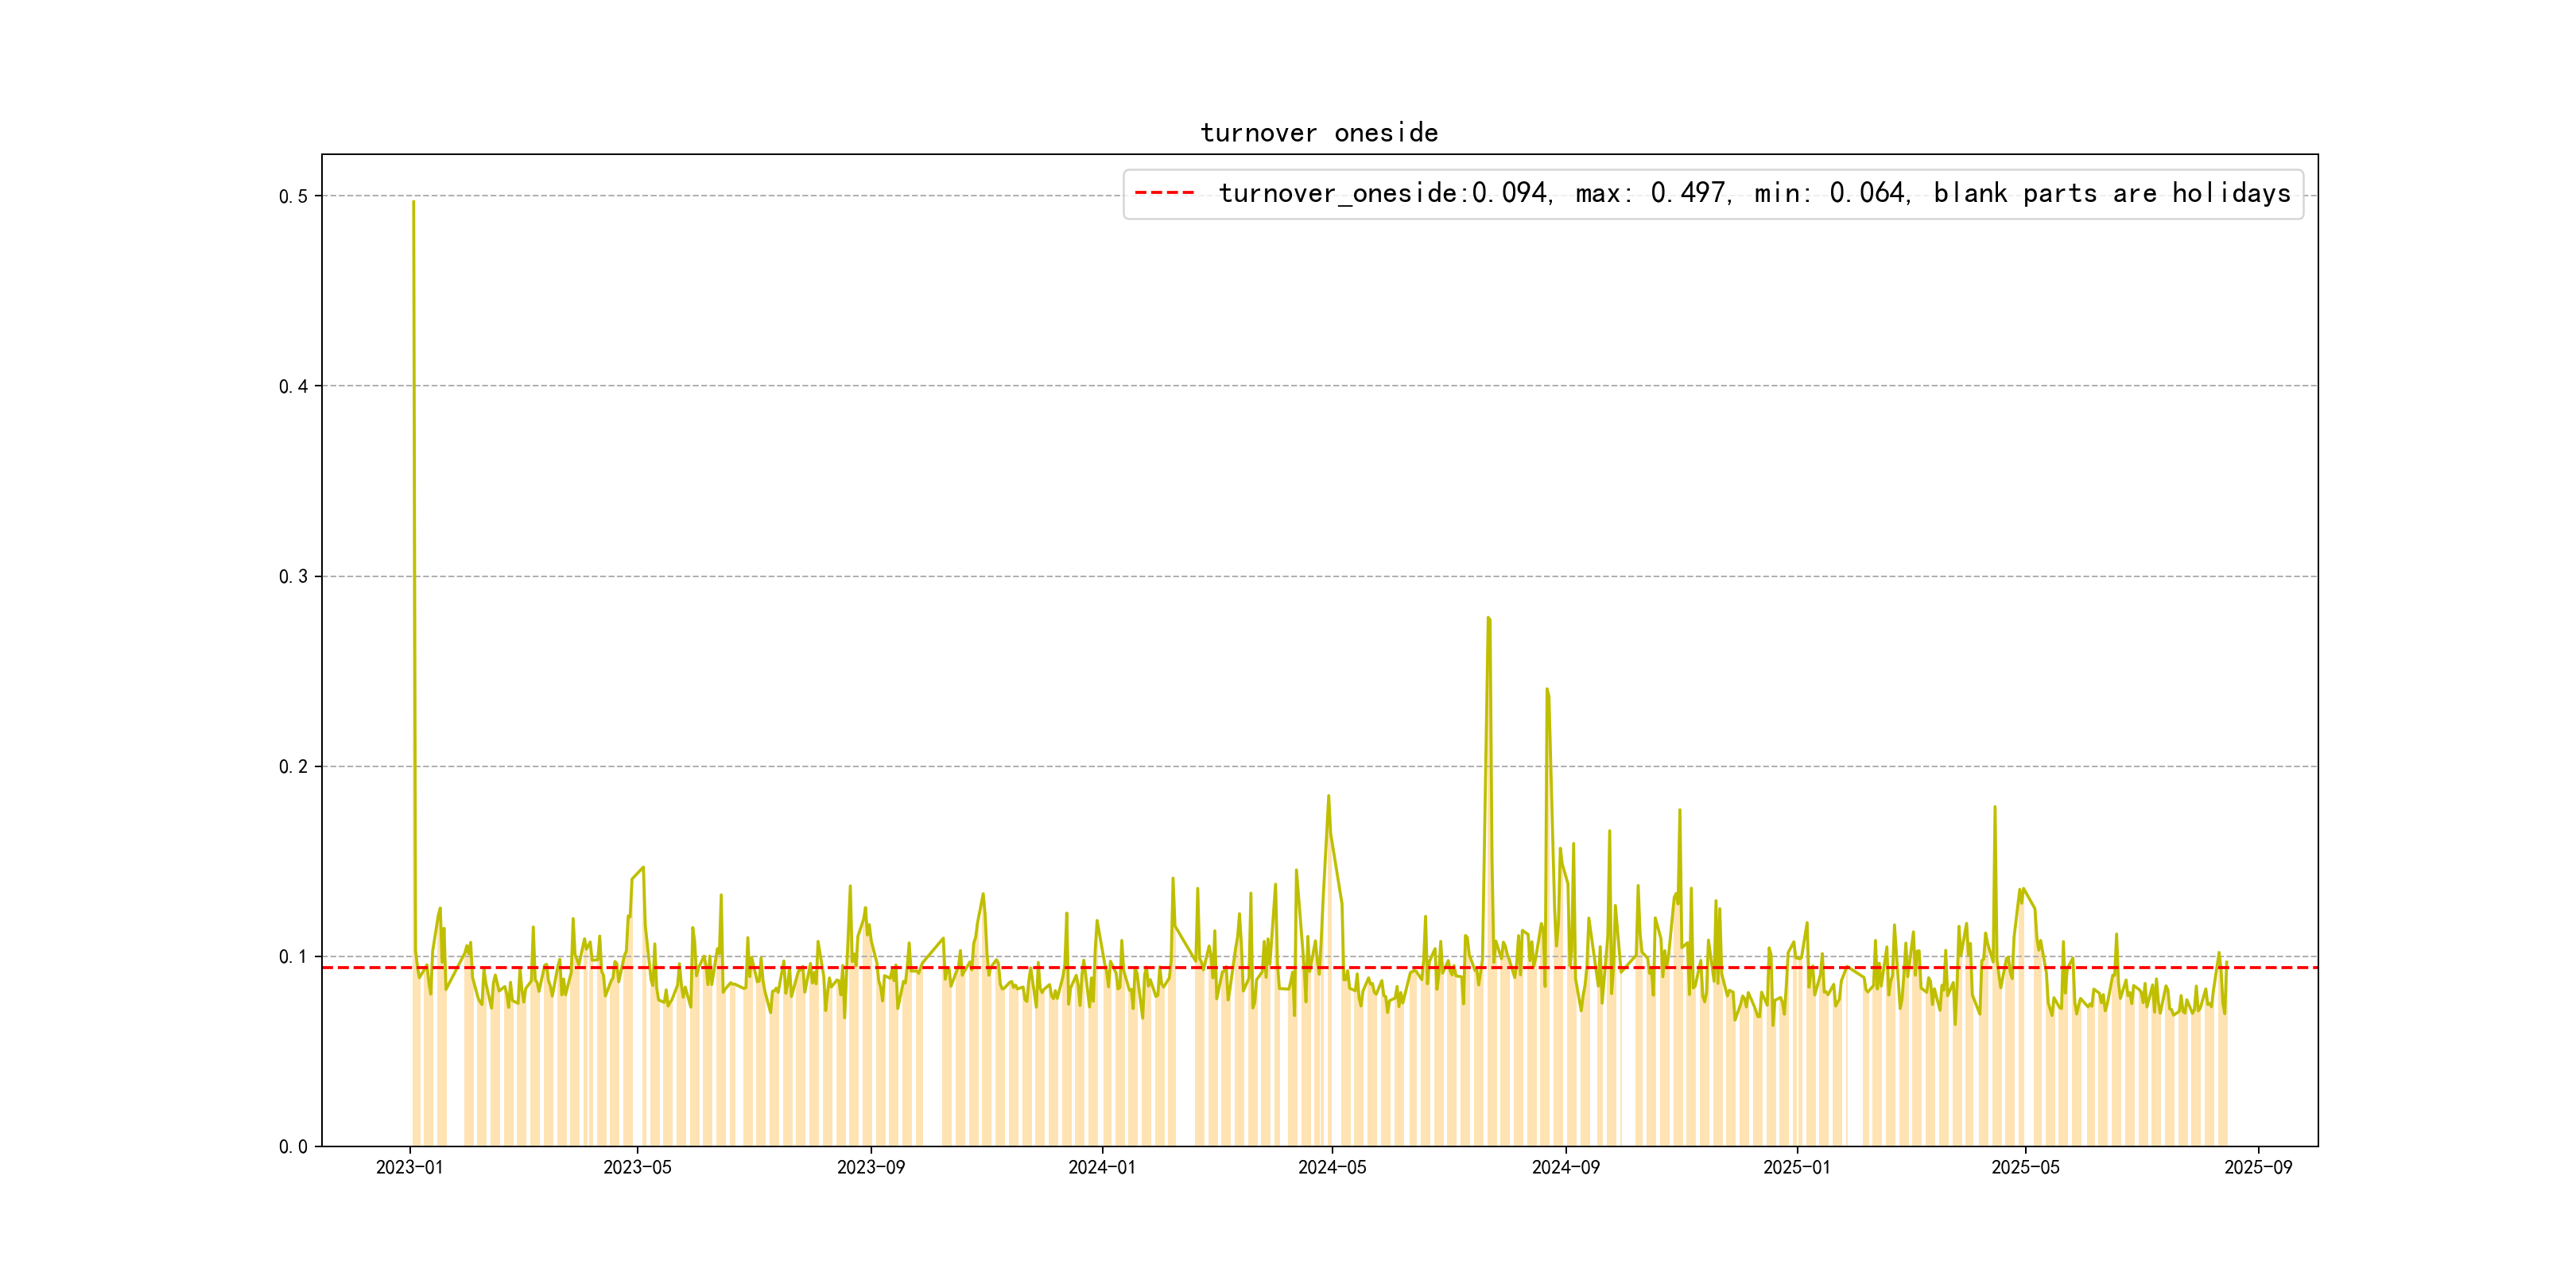Click the 2025-01 x-axis date label
This screenshot has width=2576, height=1288.
pos(1796,1168)
